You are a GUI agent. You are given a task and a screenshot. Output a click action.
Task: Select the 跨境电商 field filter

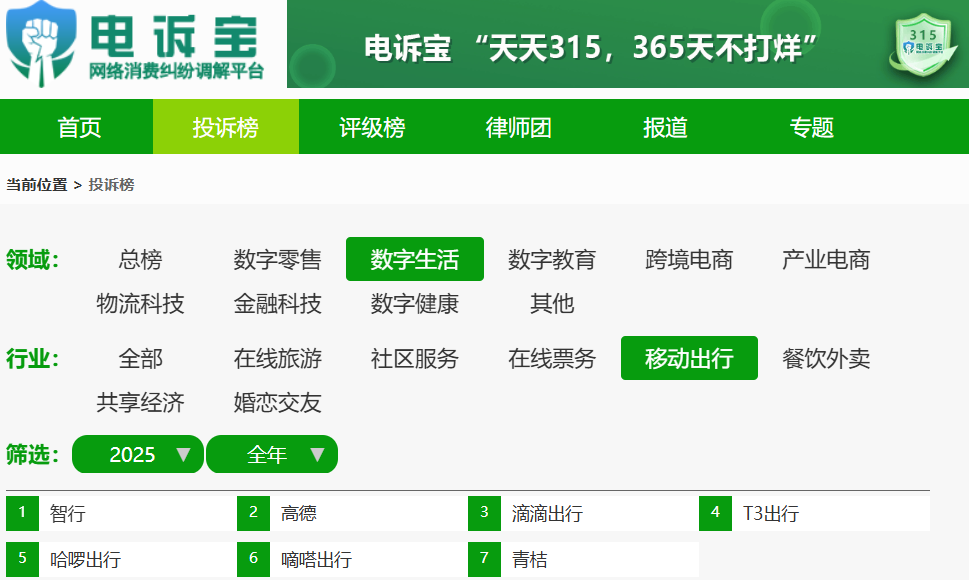[687, 259]
